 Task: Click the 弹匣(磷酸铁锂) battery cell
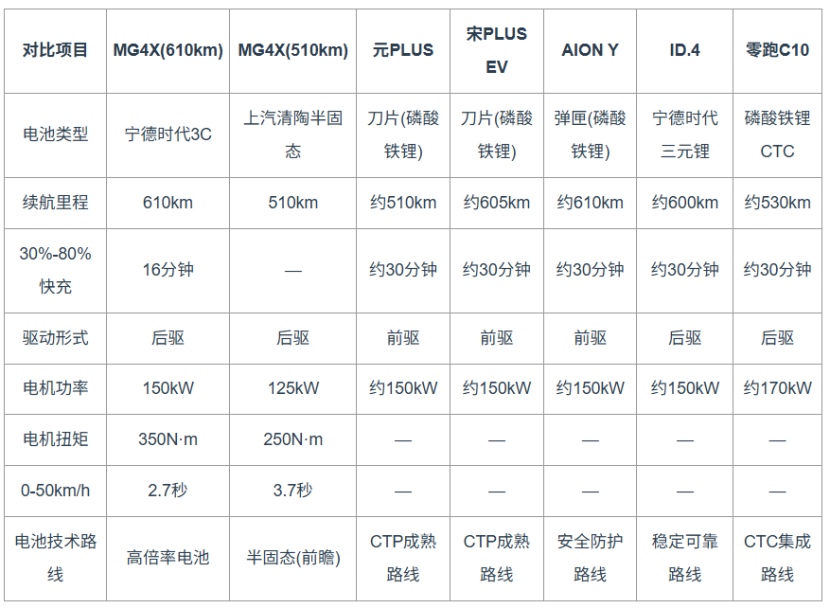pos(590,135)
